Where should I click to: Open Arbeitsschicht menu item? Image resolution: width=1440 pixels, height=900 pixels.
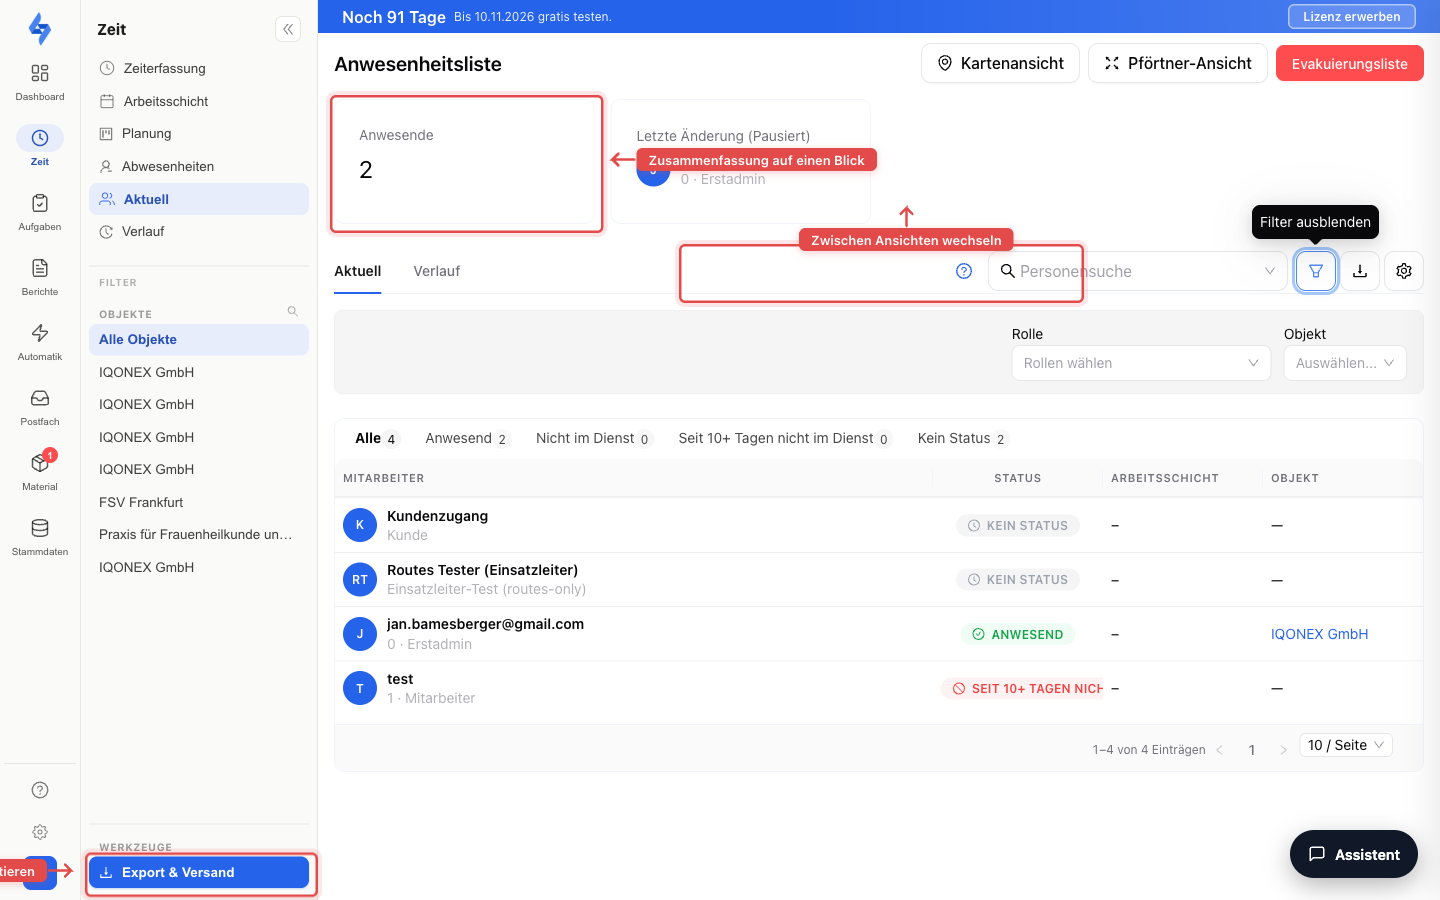pos(199,101)
